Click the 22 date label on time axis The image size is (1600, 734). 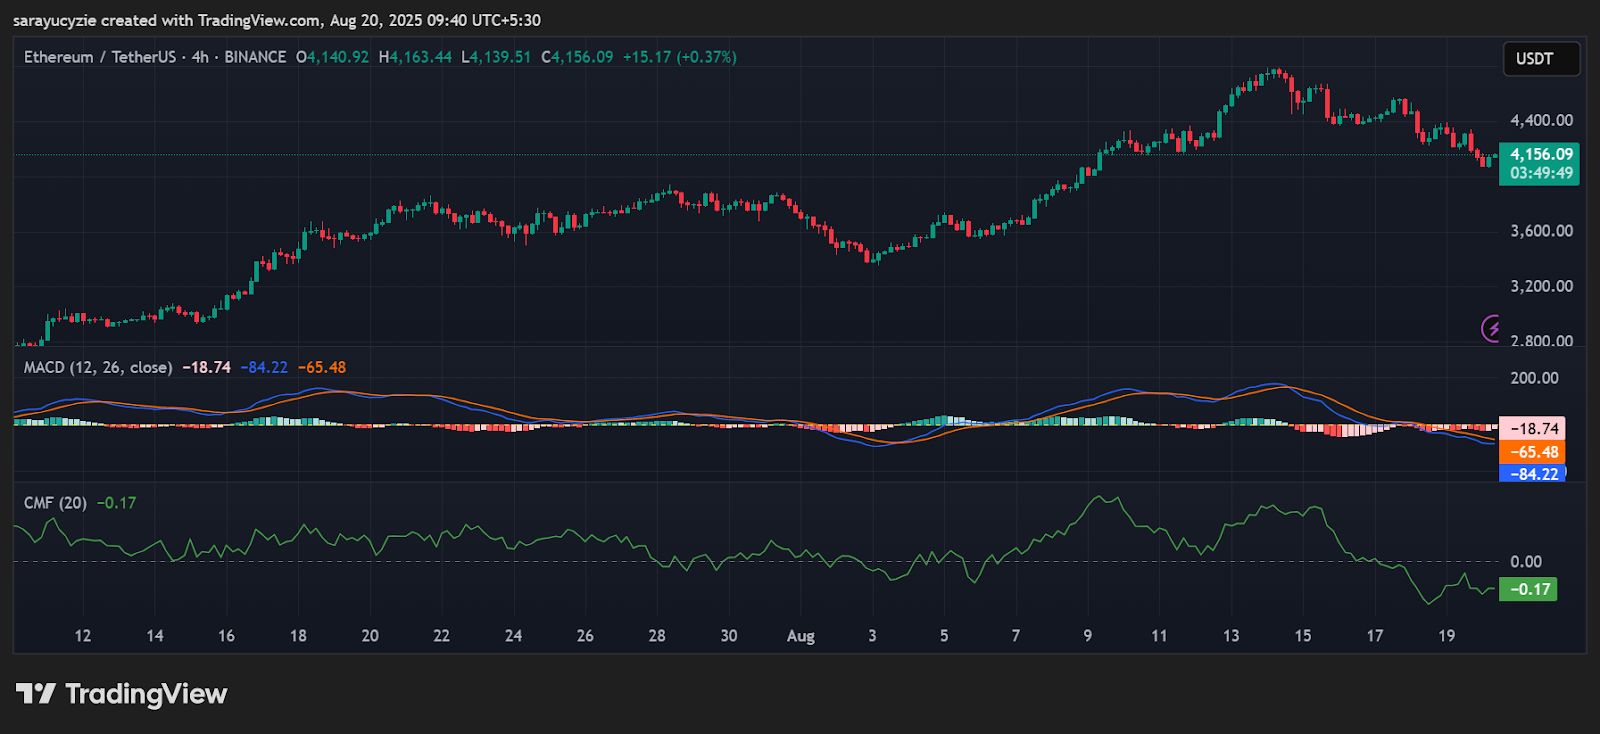441,636
